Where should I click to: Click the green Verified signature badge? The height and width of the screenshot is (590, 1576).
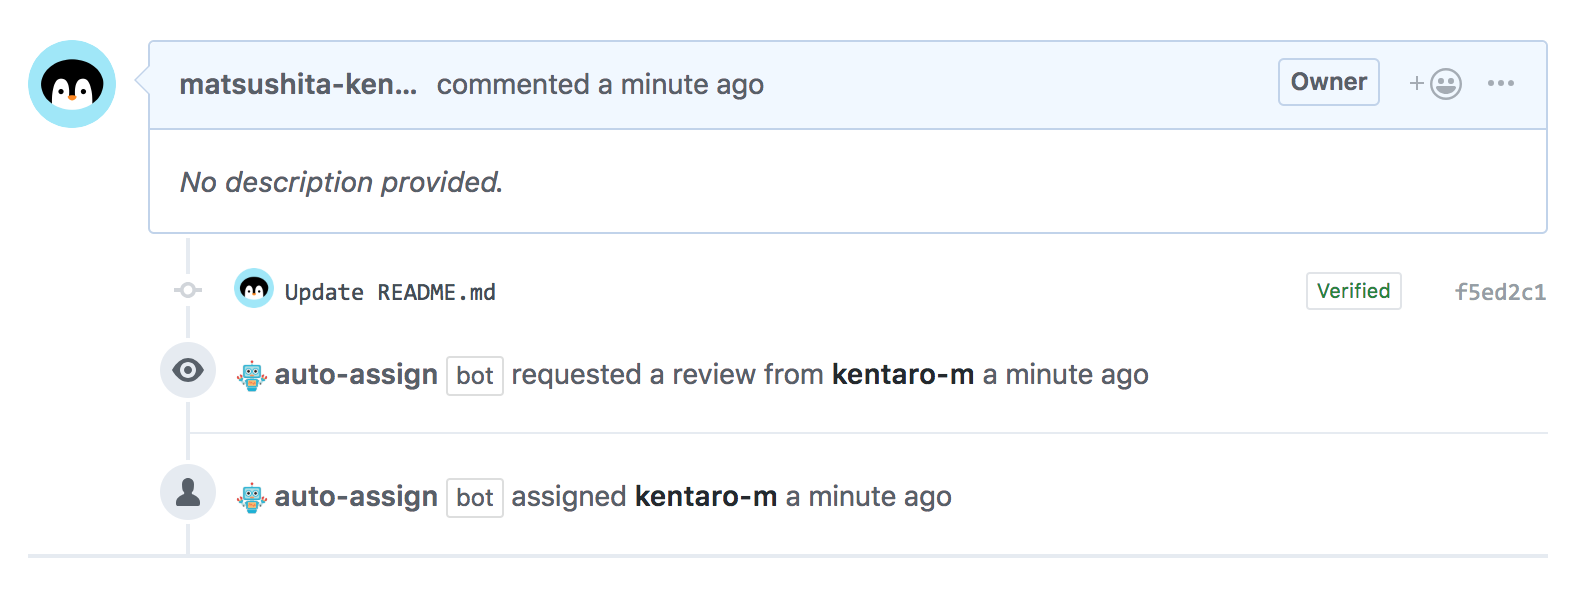click(1353, 291)
